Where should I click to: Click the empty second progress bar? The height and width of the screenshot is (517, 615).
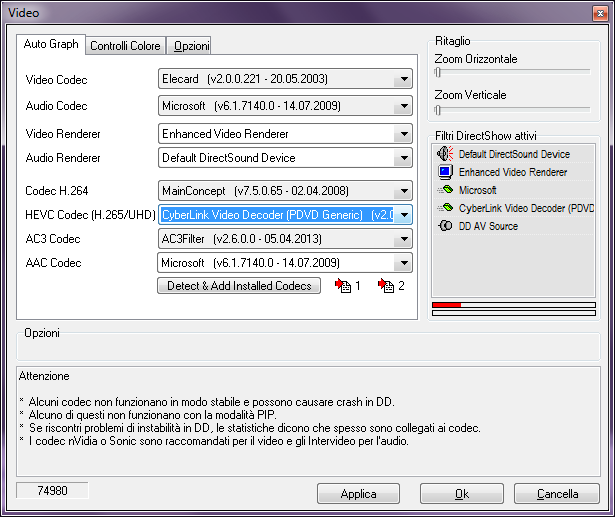click(514, 313)
